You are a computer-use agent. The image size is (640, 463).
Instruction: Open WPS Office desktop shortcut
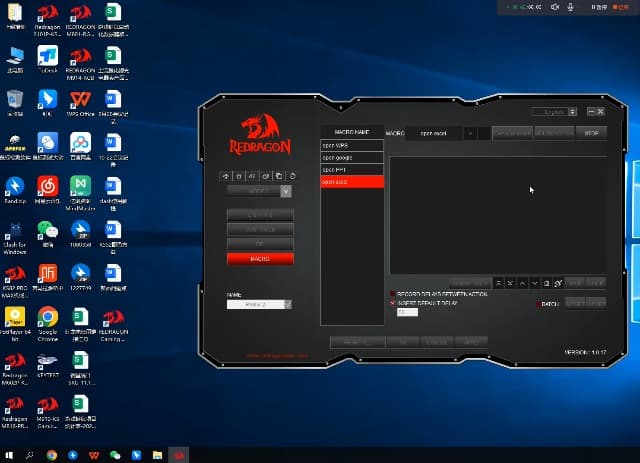point(80,104)
